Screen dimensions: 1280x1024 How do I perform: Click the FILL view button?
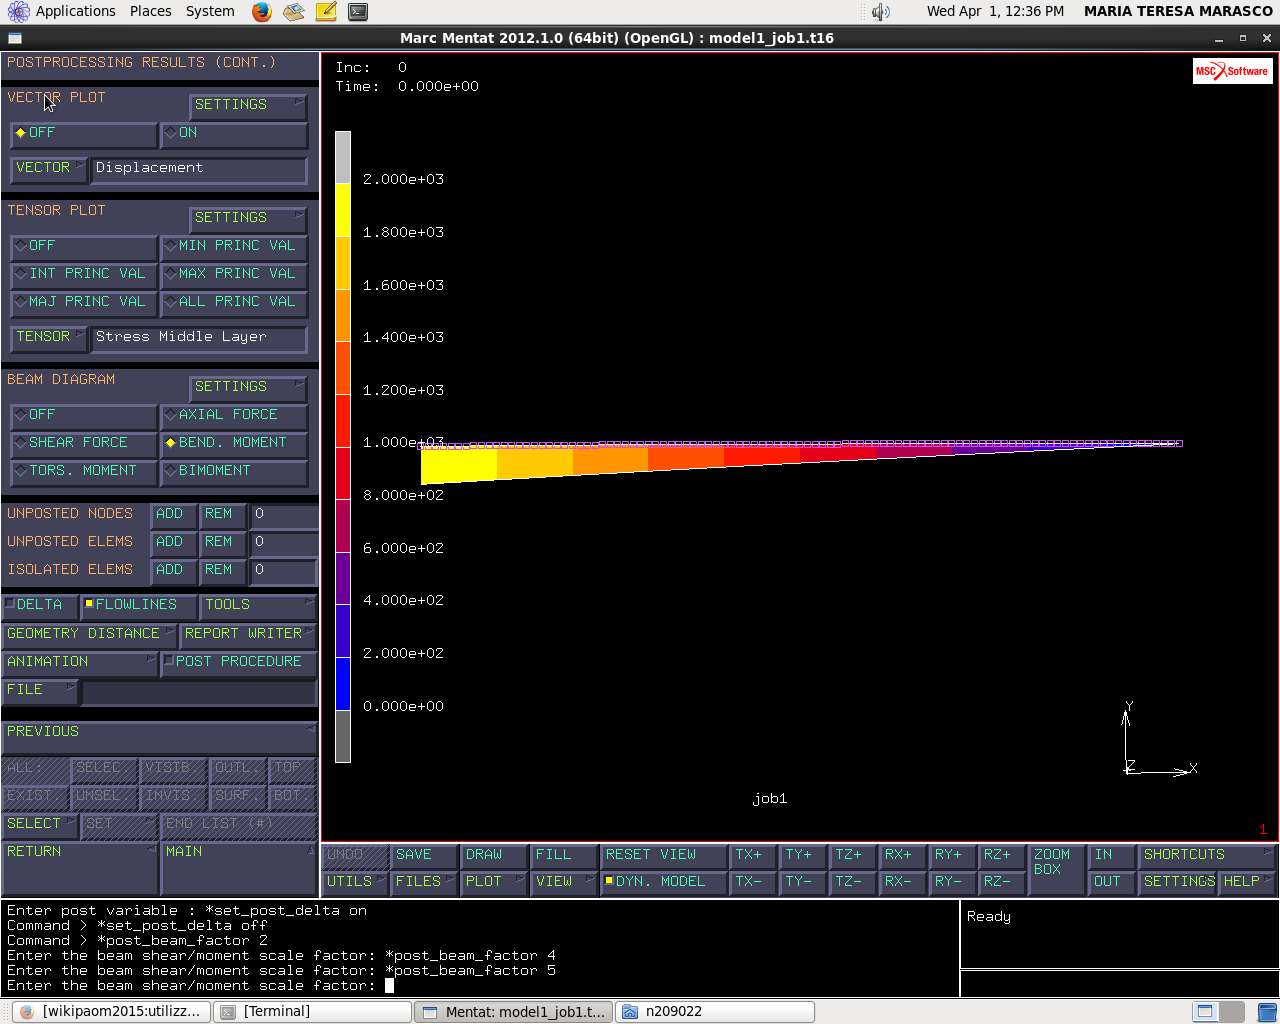click(564, 856)
